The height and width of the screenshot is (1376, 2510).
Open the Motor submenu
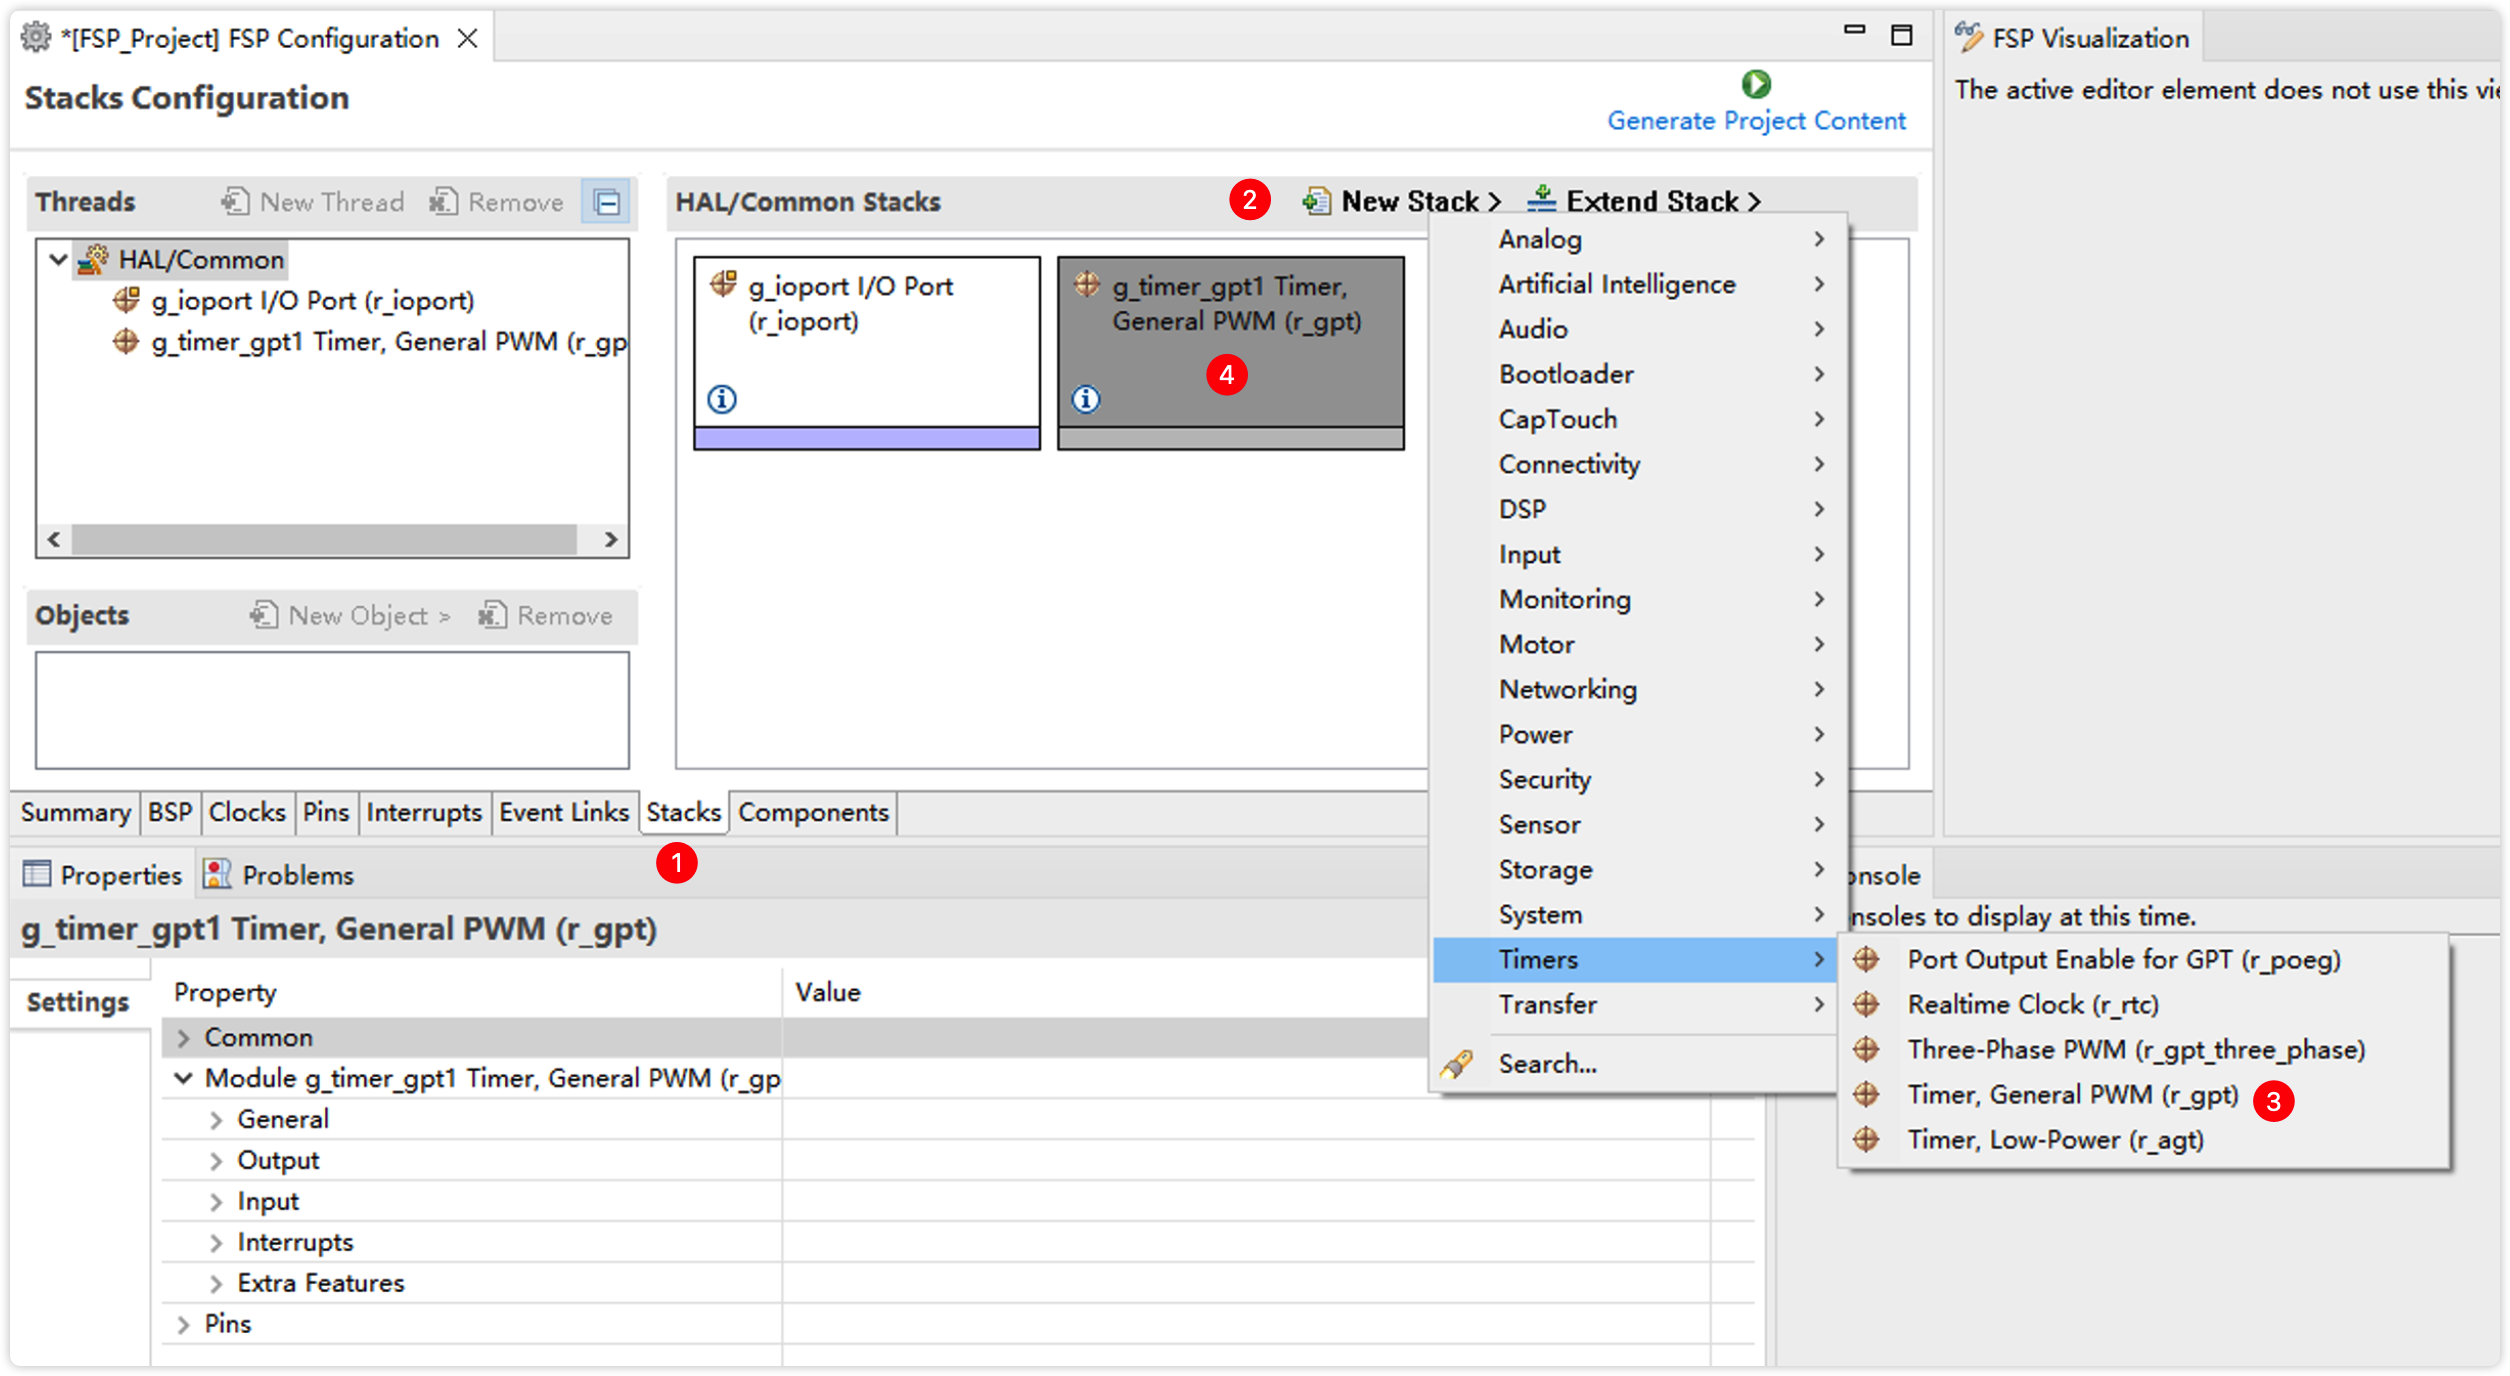[1636, 644]
